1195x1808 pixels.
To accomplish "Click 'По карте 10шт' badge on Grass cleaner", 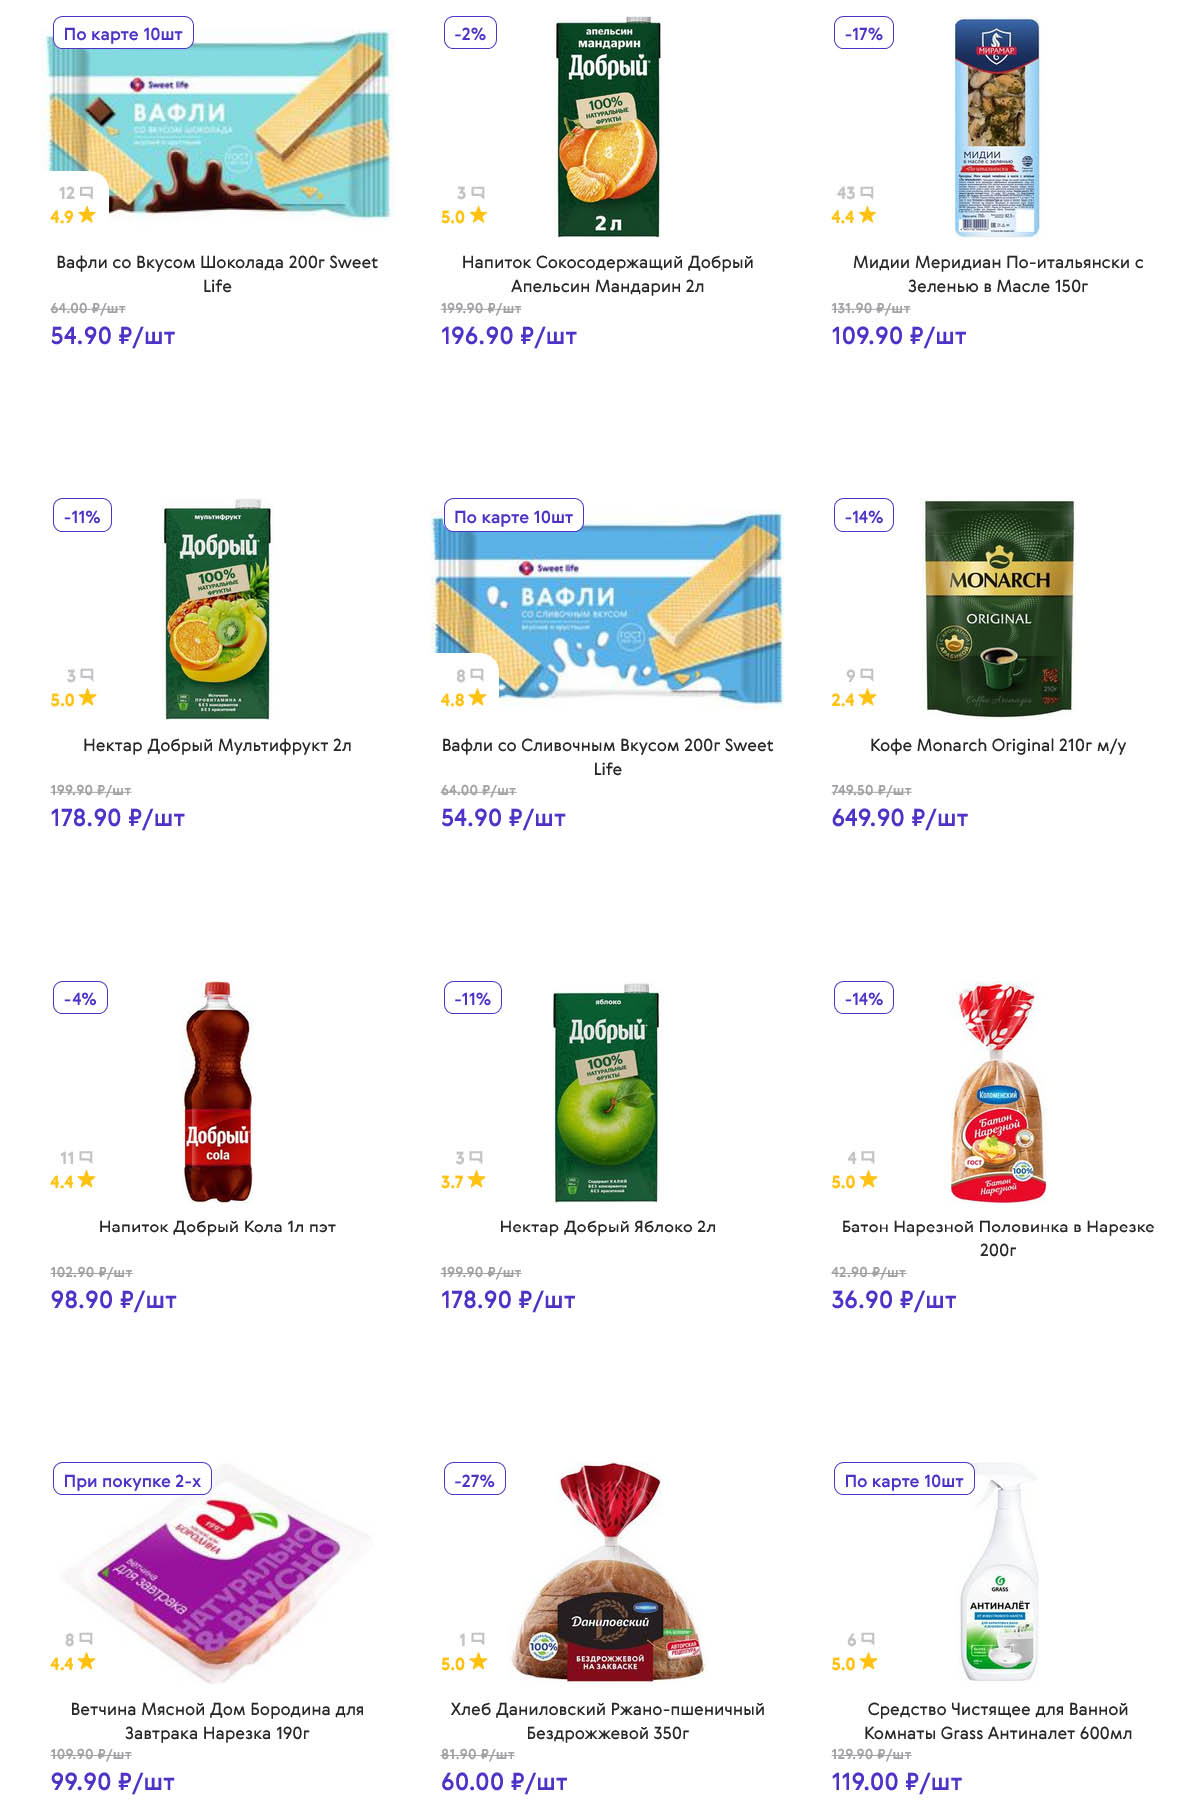I will (903, 1481).
